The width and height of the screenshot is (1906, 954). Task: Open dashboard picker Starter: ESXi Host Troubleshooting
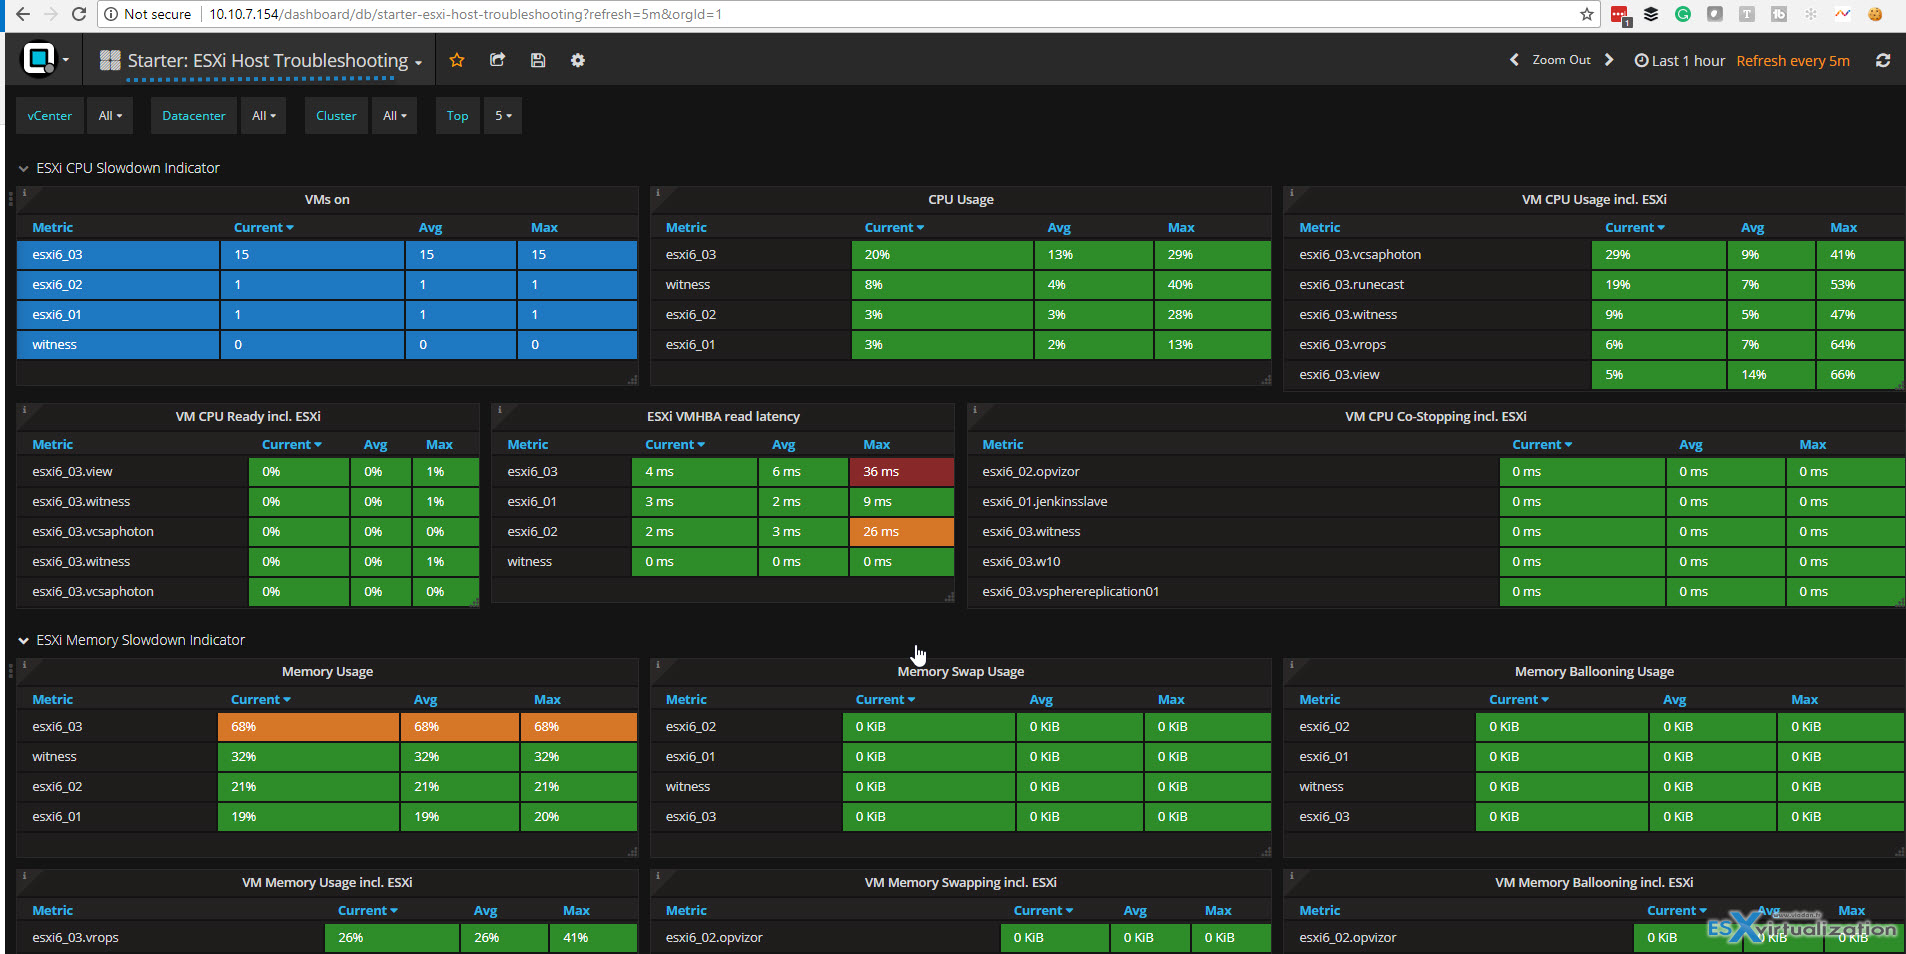261,60
